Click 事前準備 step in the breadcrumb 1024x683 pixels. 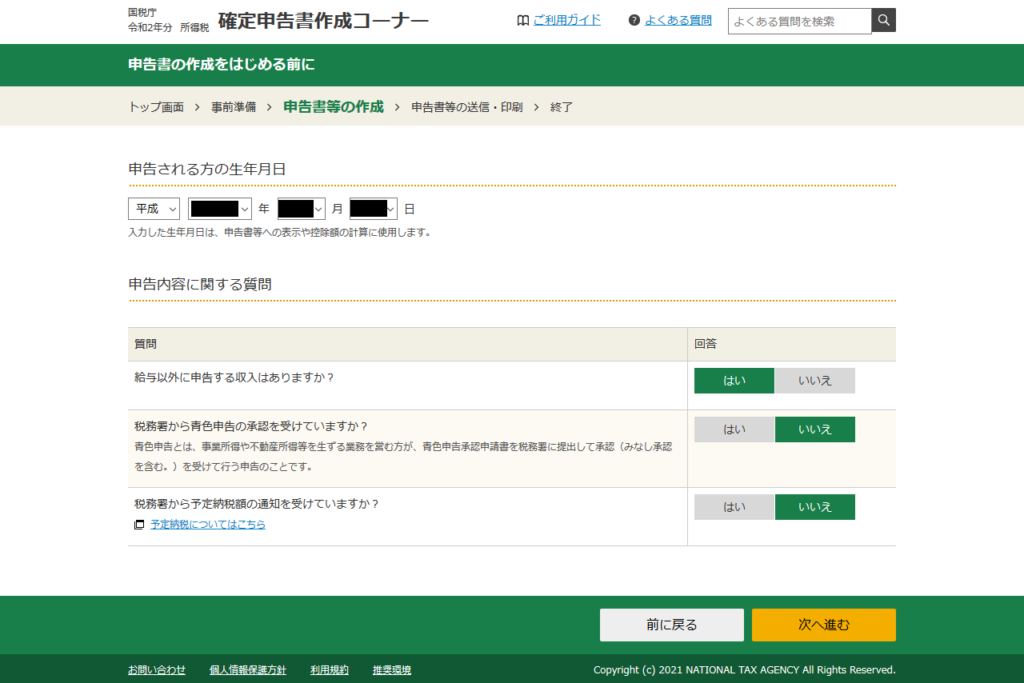[233, 107]
